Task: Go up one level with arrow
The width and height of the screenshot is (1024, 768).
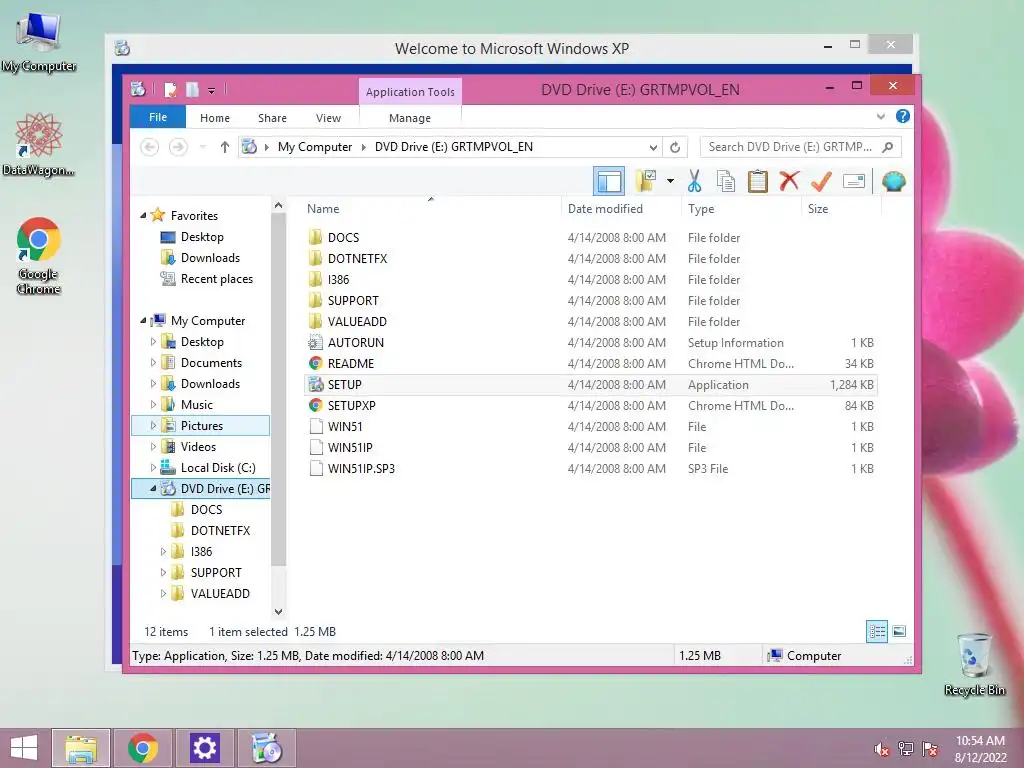Action: [225, 147]
